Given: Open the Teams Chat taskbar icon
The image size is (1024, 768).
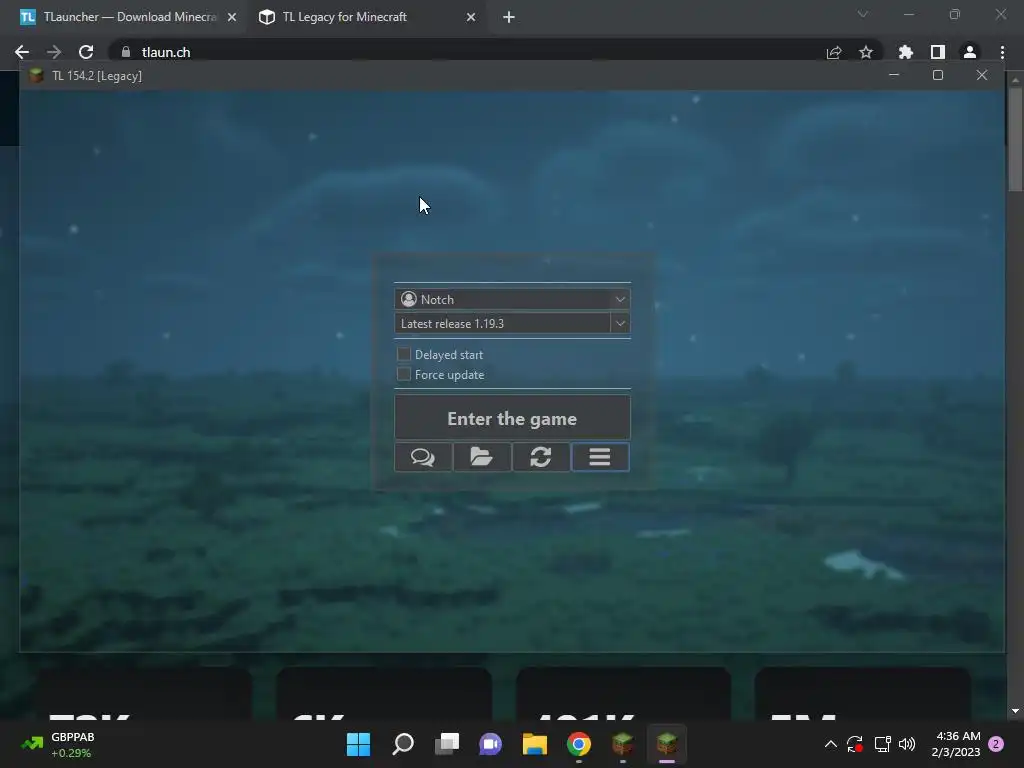Looking at the screenshot, I should (x=490, y=744).
